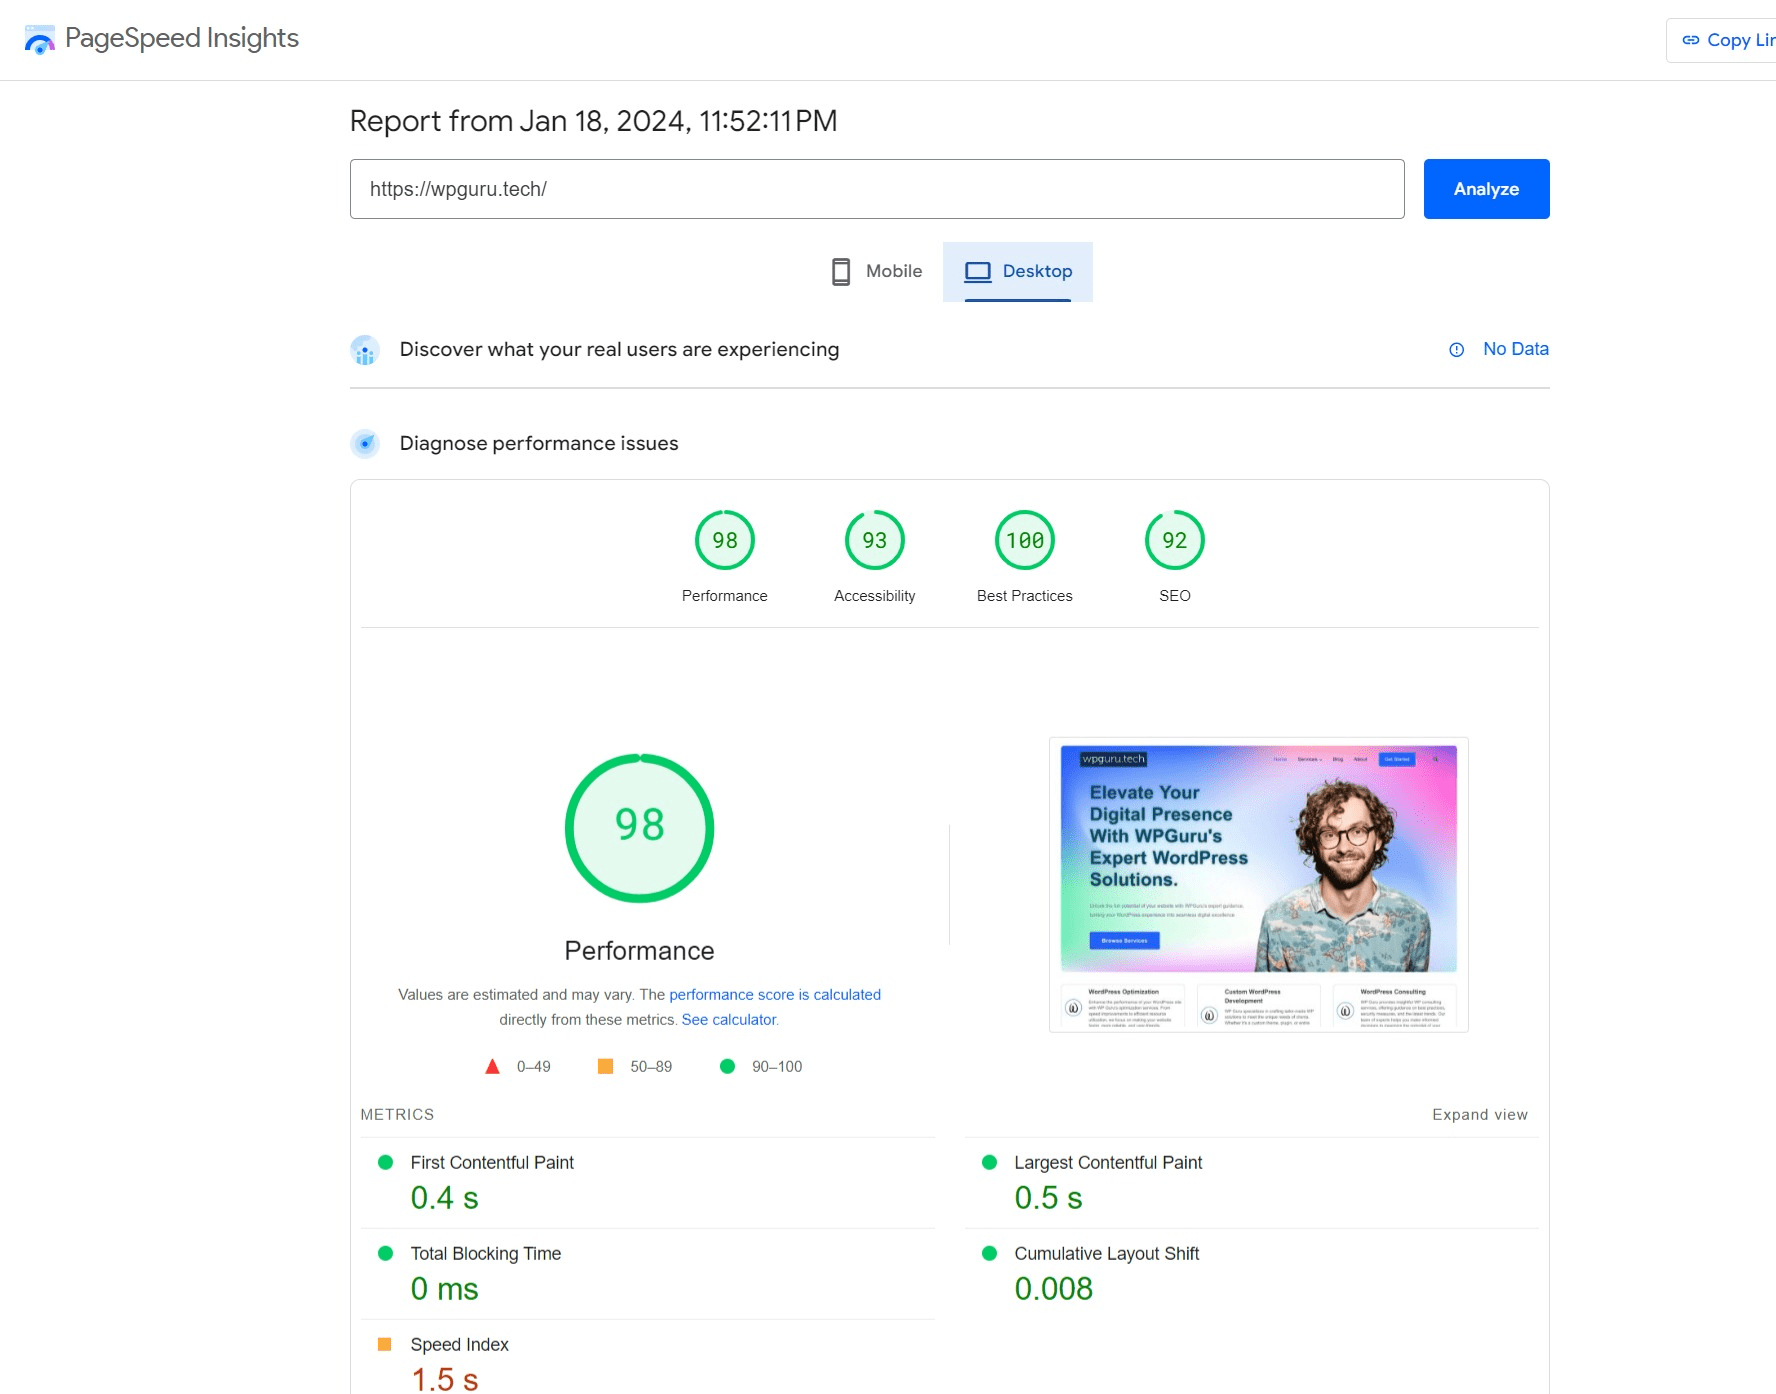Switch to the Mobile tab
The height and width of the screenshot is (1394, 1776).
tap(877, 271)
